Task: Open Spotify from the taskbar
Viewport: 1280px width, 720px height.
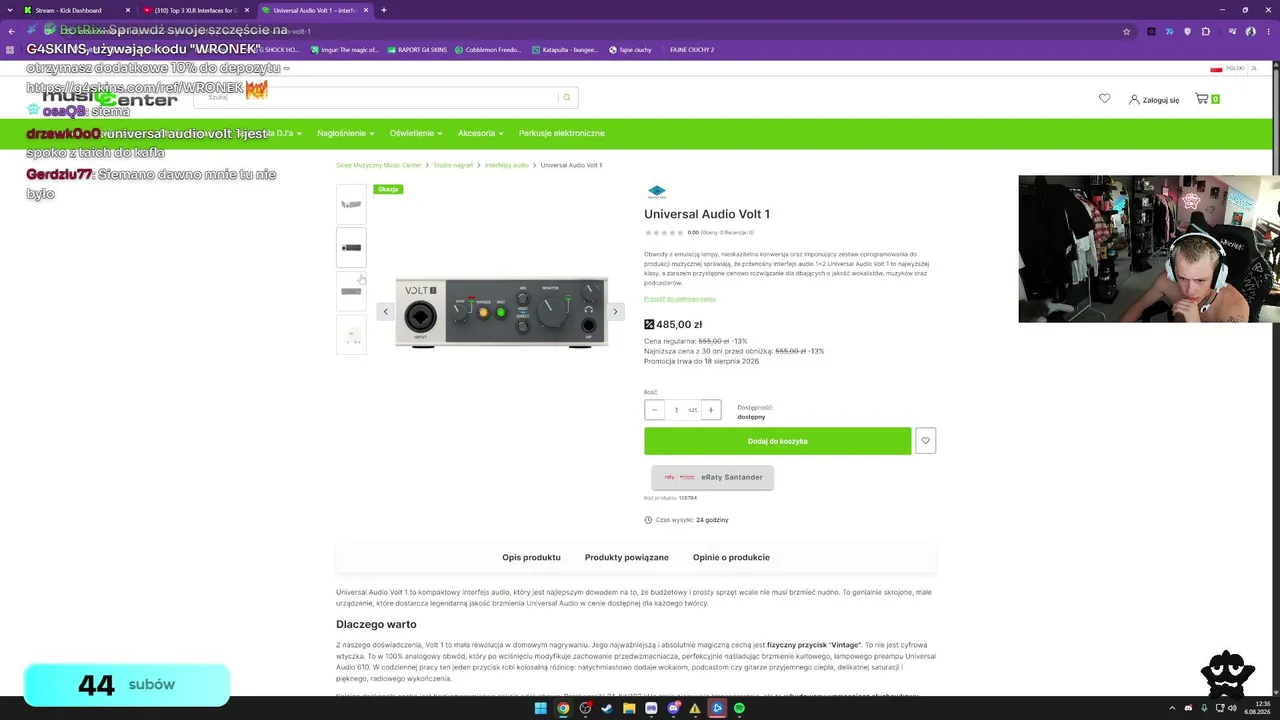Action: coord(739,708)
